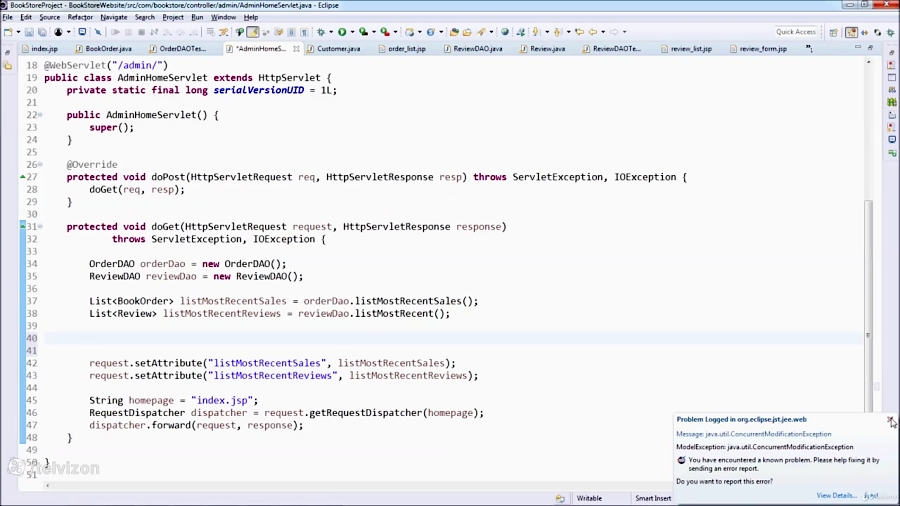Click the Next Annotation arrow icon
The image size is (900, 506).
pyautogui.click(x=535, y=32)
